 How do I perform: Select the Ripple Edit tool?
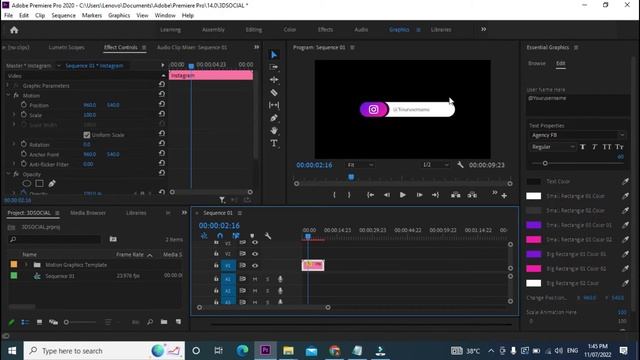click(274, 80)
